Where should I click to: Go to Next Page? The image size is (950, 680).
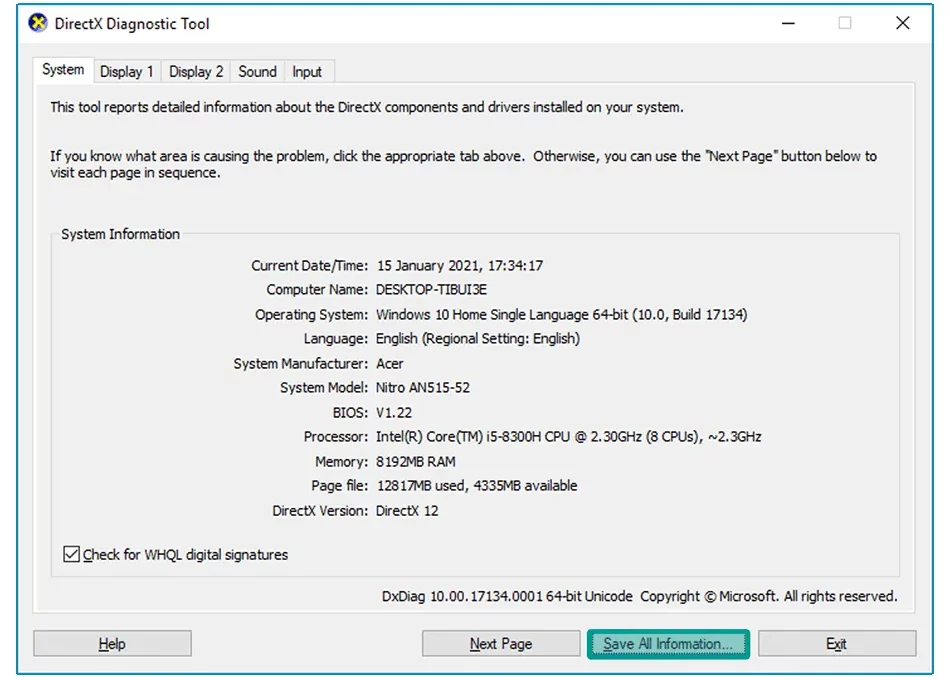(500, 644)
